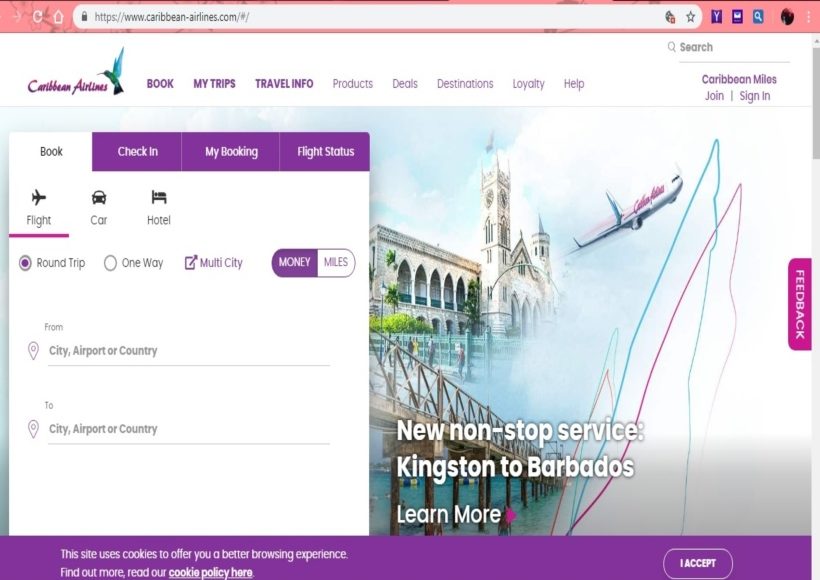Screen dimensions: 820x580
Task: Select the Flight airplane icon
Action: point(39,197)
